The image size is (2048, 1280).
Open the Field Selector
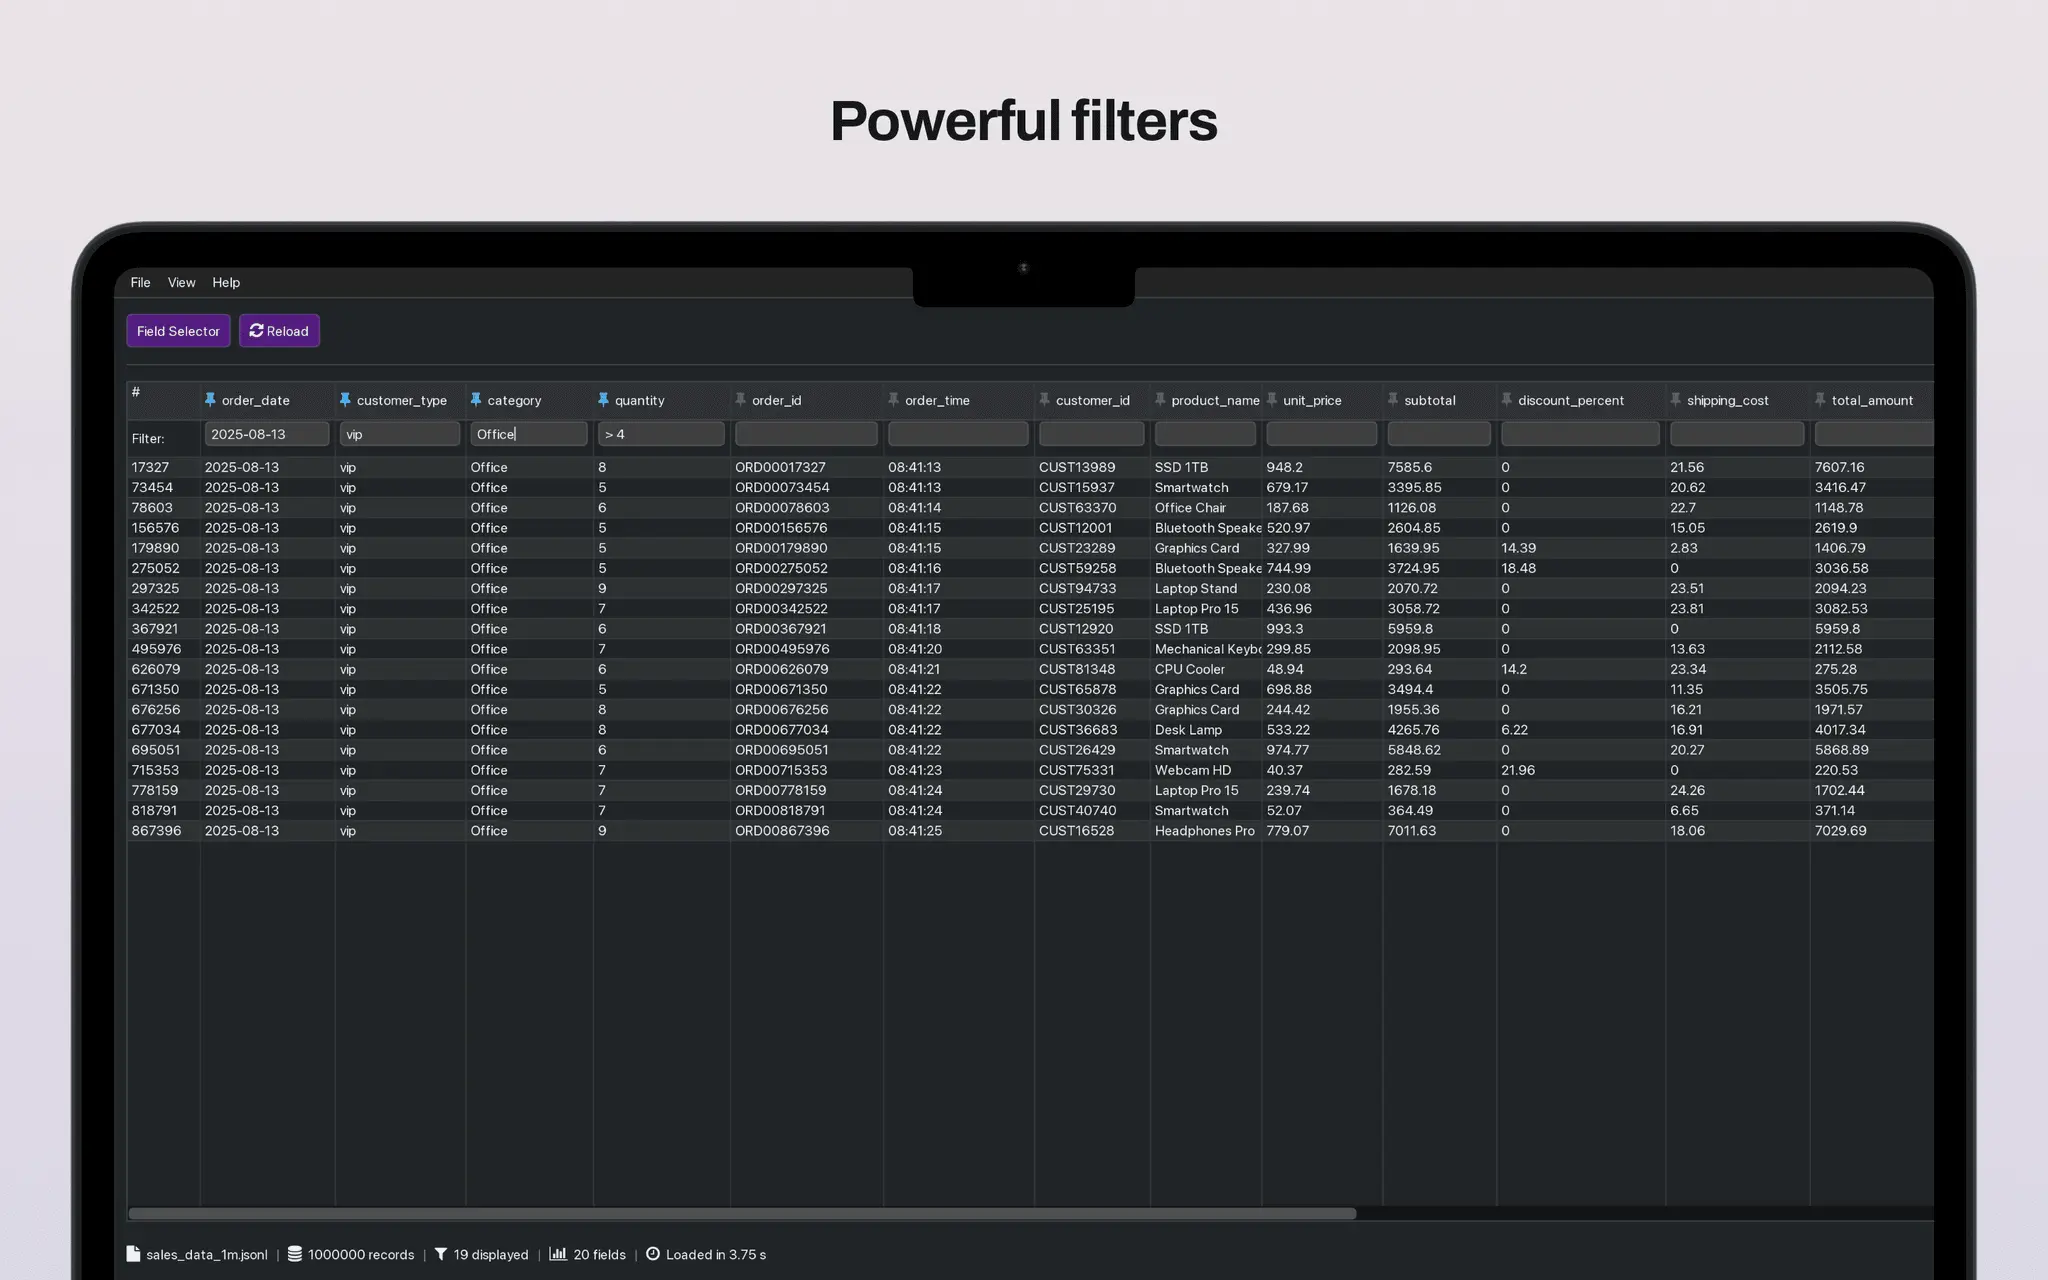coord(178,331)
